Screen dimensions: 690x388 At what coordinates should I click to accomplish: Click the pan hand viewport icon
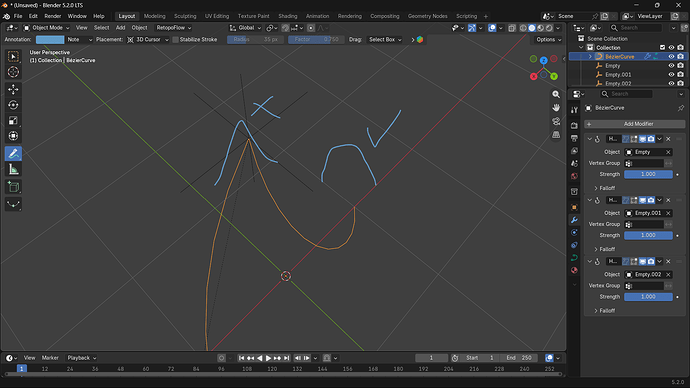tap(556, 108)
